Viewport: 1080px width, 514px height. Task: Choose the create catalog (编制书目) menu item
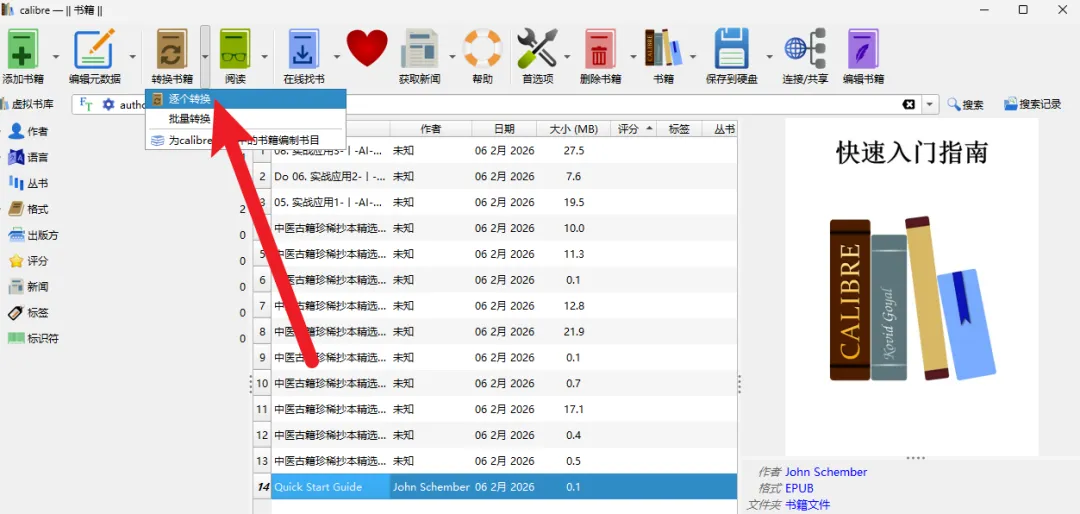click(x=245, y=140)
